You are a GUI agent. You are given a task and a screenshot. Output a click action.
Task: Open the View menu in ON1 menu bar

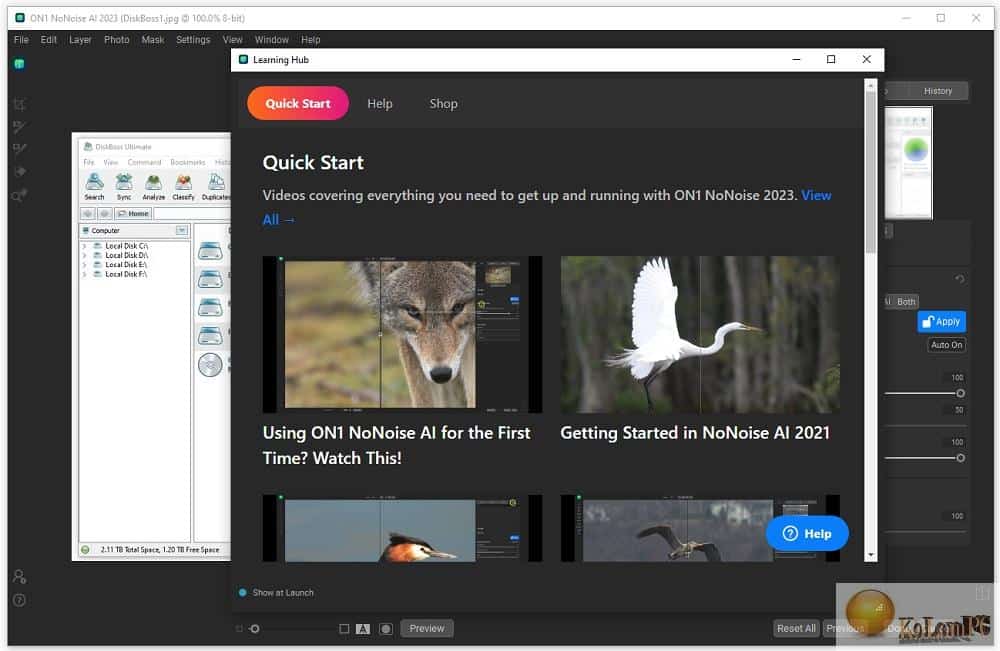(232, 40)
